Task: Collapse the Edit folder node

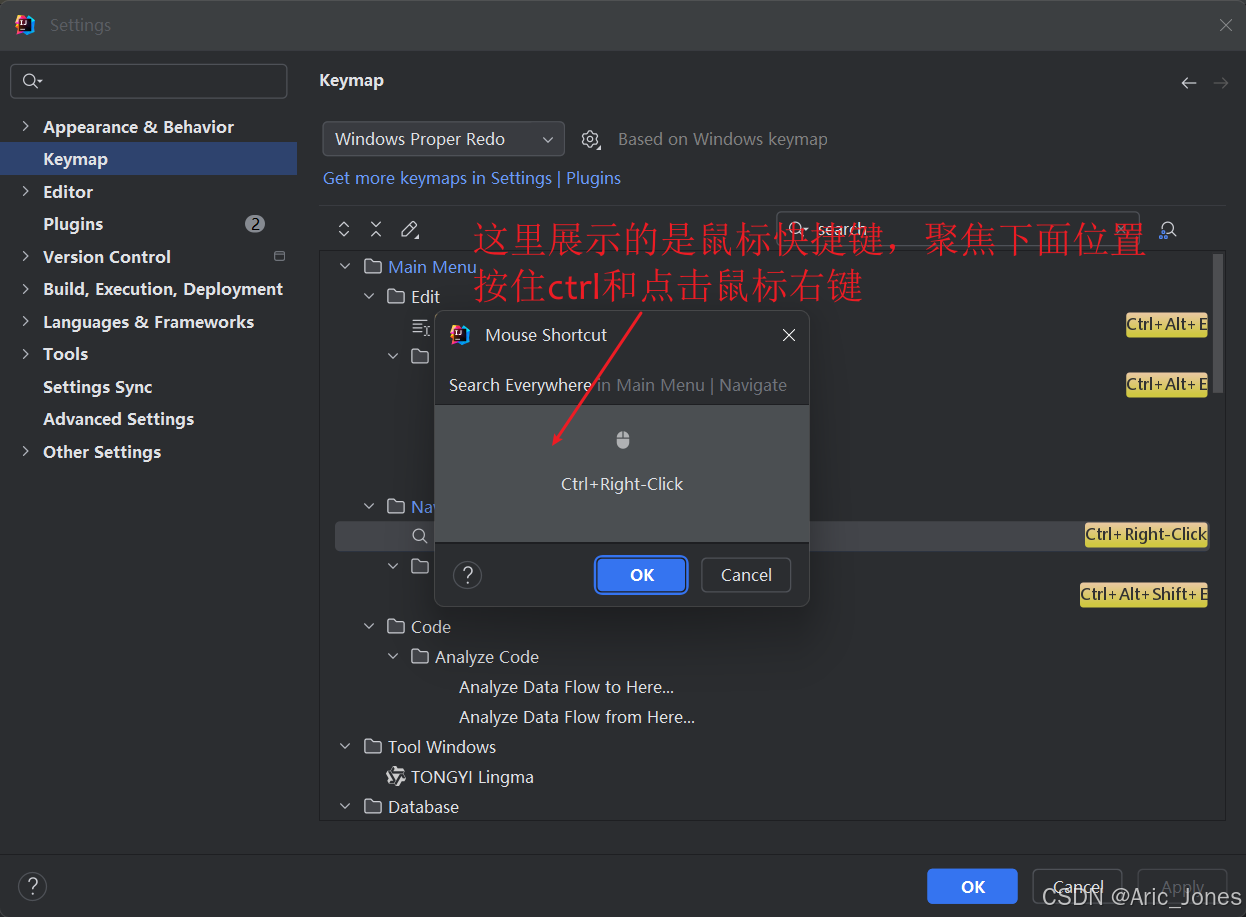Action: pos(369,296)
